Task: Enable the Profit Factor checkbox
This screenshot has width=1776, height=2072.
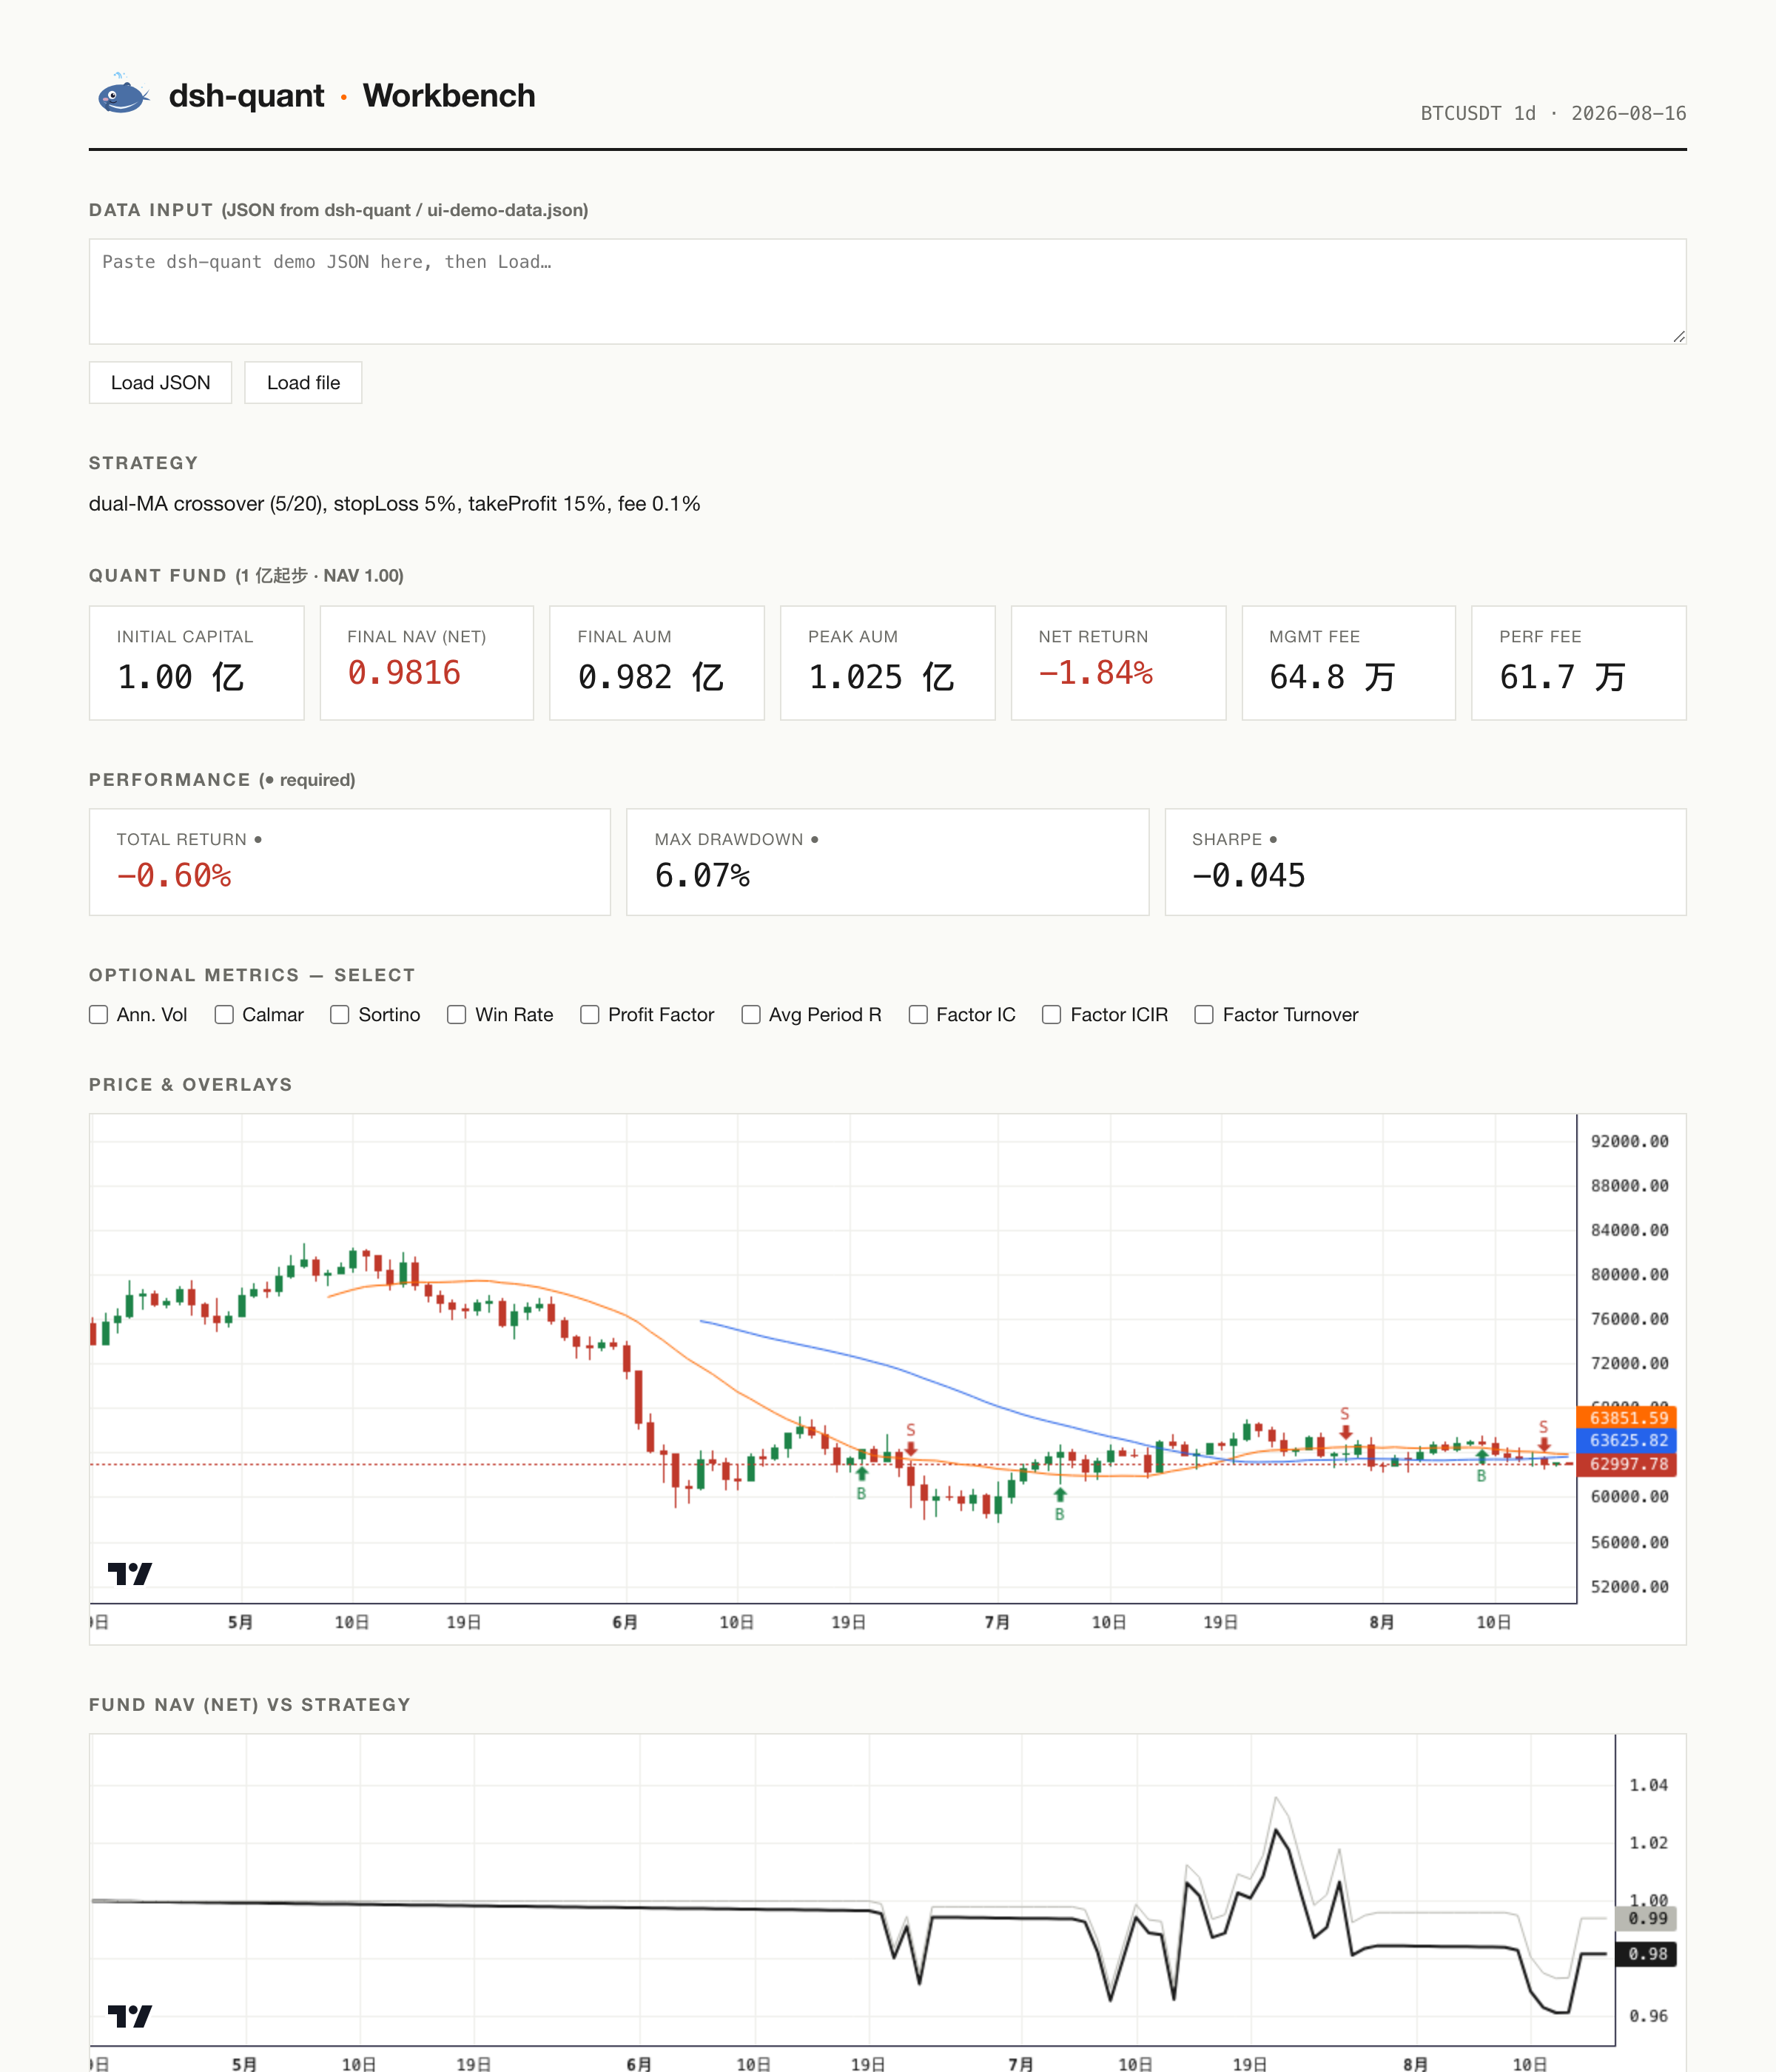Action: (x=590, y=1015)
